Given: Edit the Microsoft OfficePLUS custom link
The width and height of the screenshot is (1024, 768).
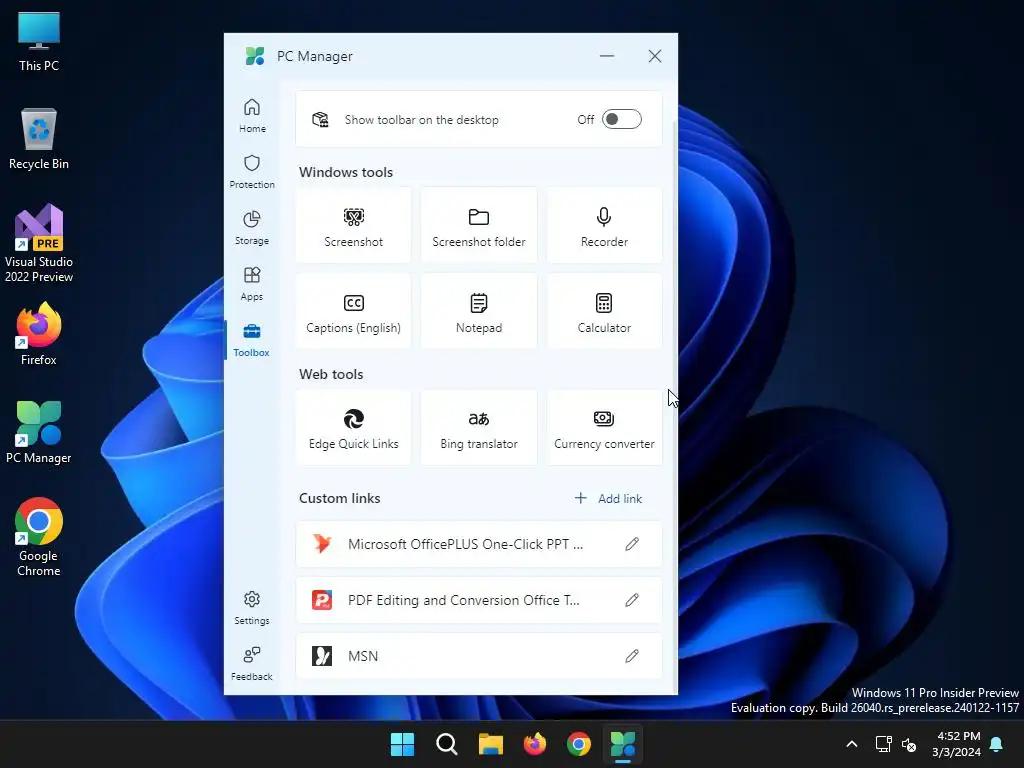Looking at the screenshot, I should click(632, 544).
